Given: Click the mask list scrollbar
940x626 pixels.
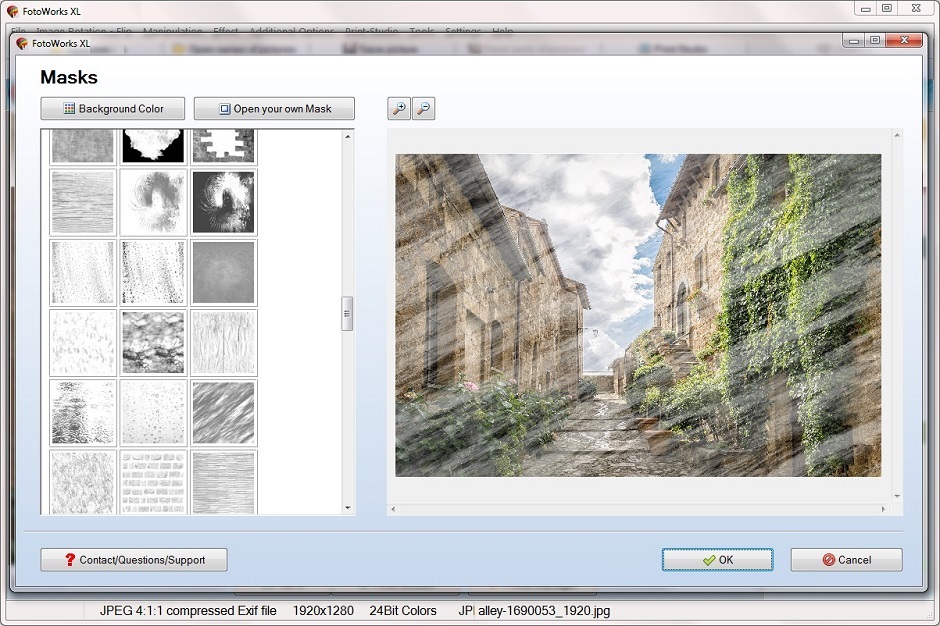Looking at the screenshot, I should click(x=347, y=314).
